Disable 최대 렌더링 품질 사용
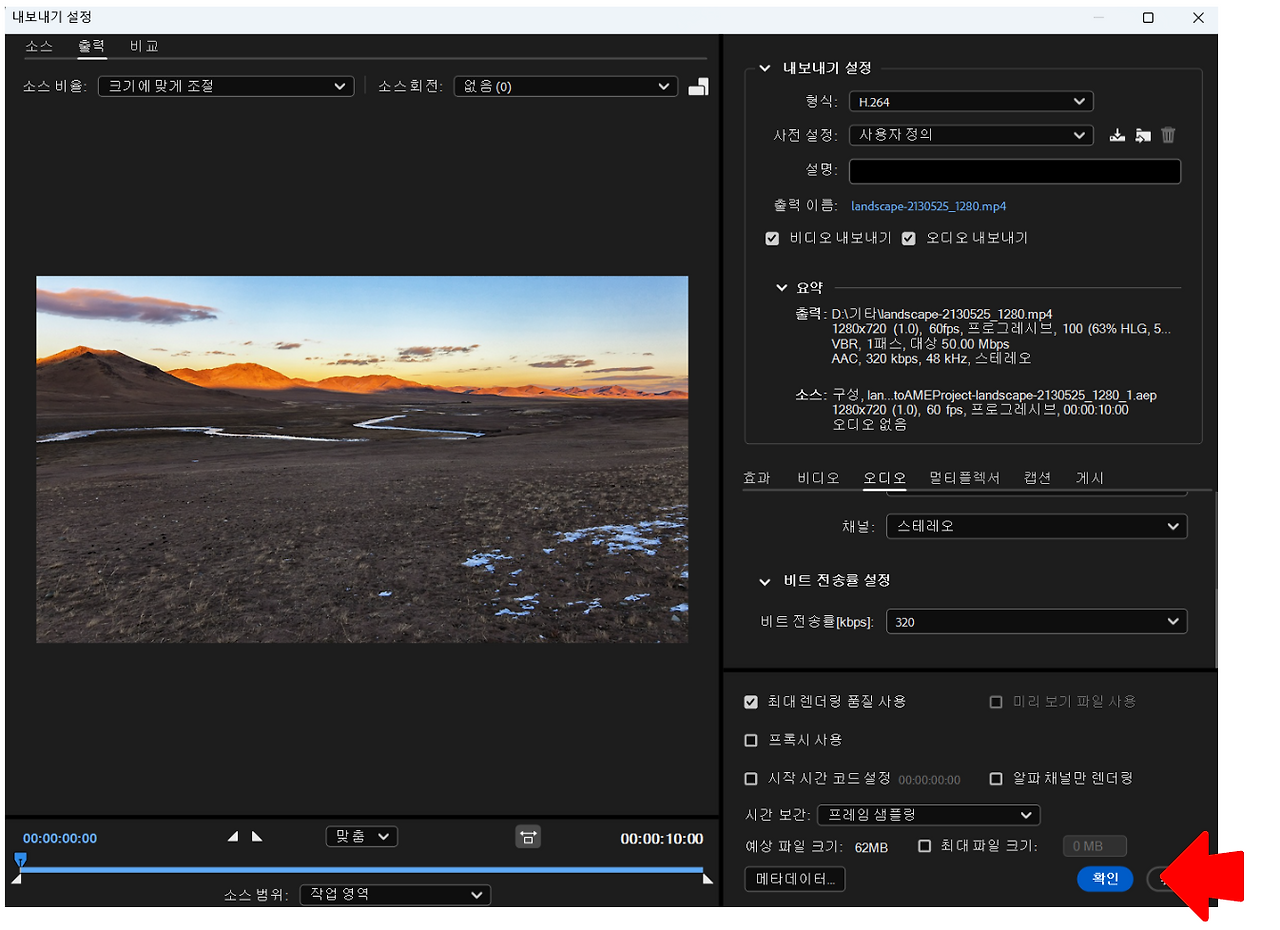 tap(751, 702)
